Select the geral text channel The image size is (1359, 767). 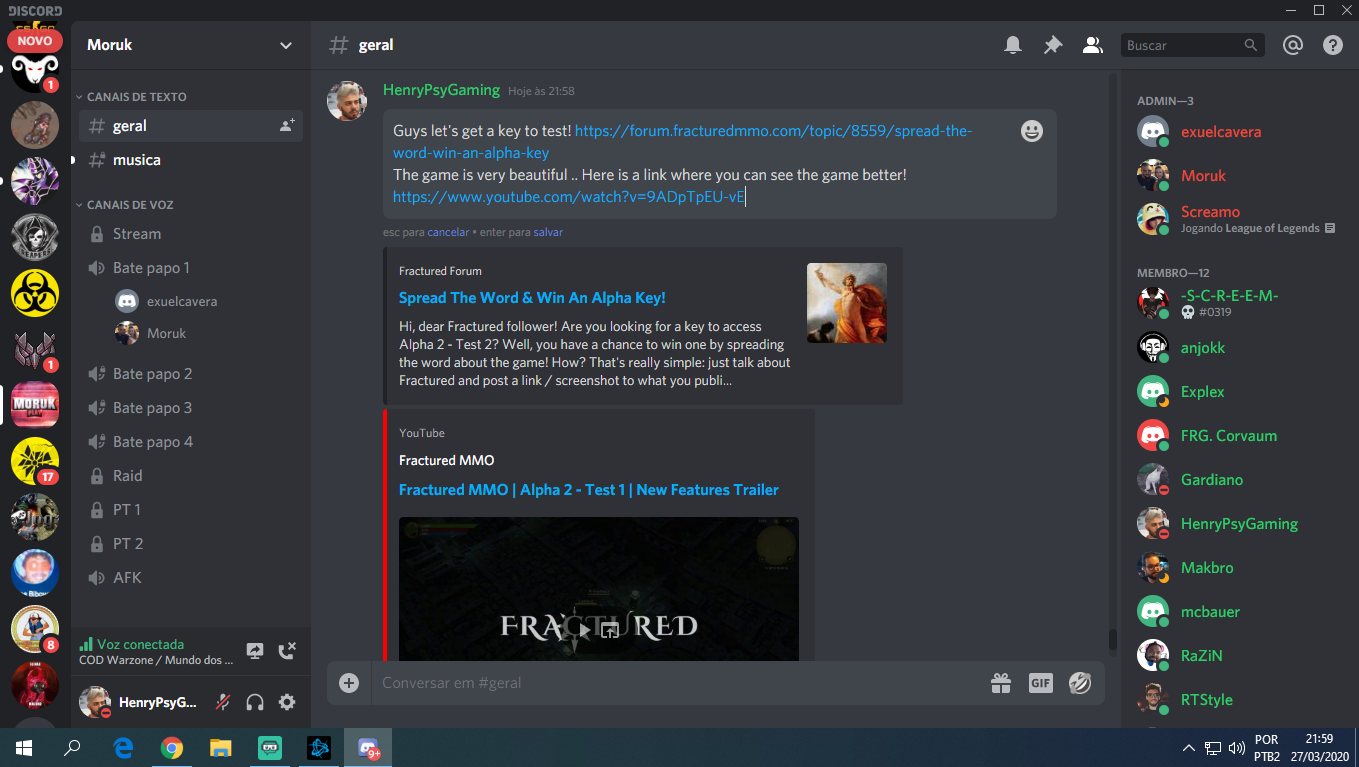pyautogui.click(x=190, y=126)
